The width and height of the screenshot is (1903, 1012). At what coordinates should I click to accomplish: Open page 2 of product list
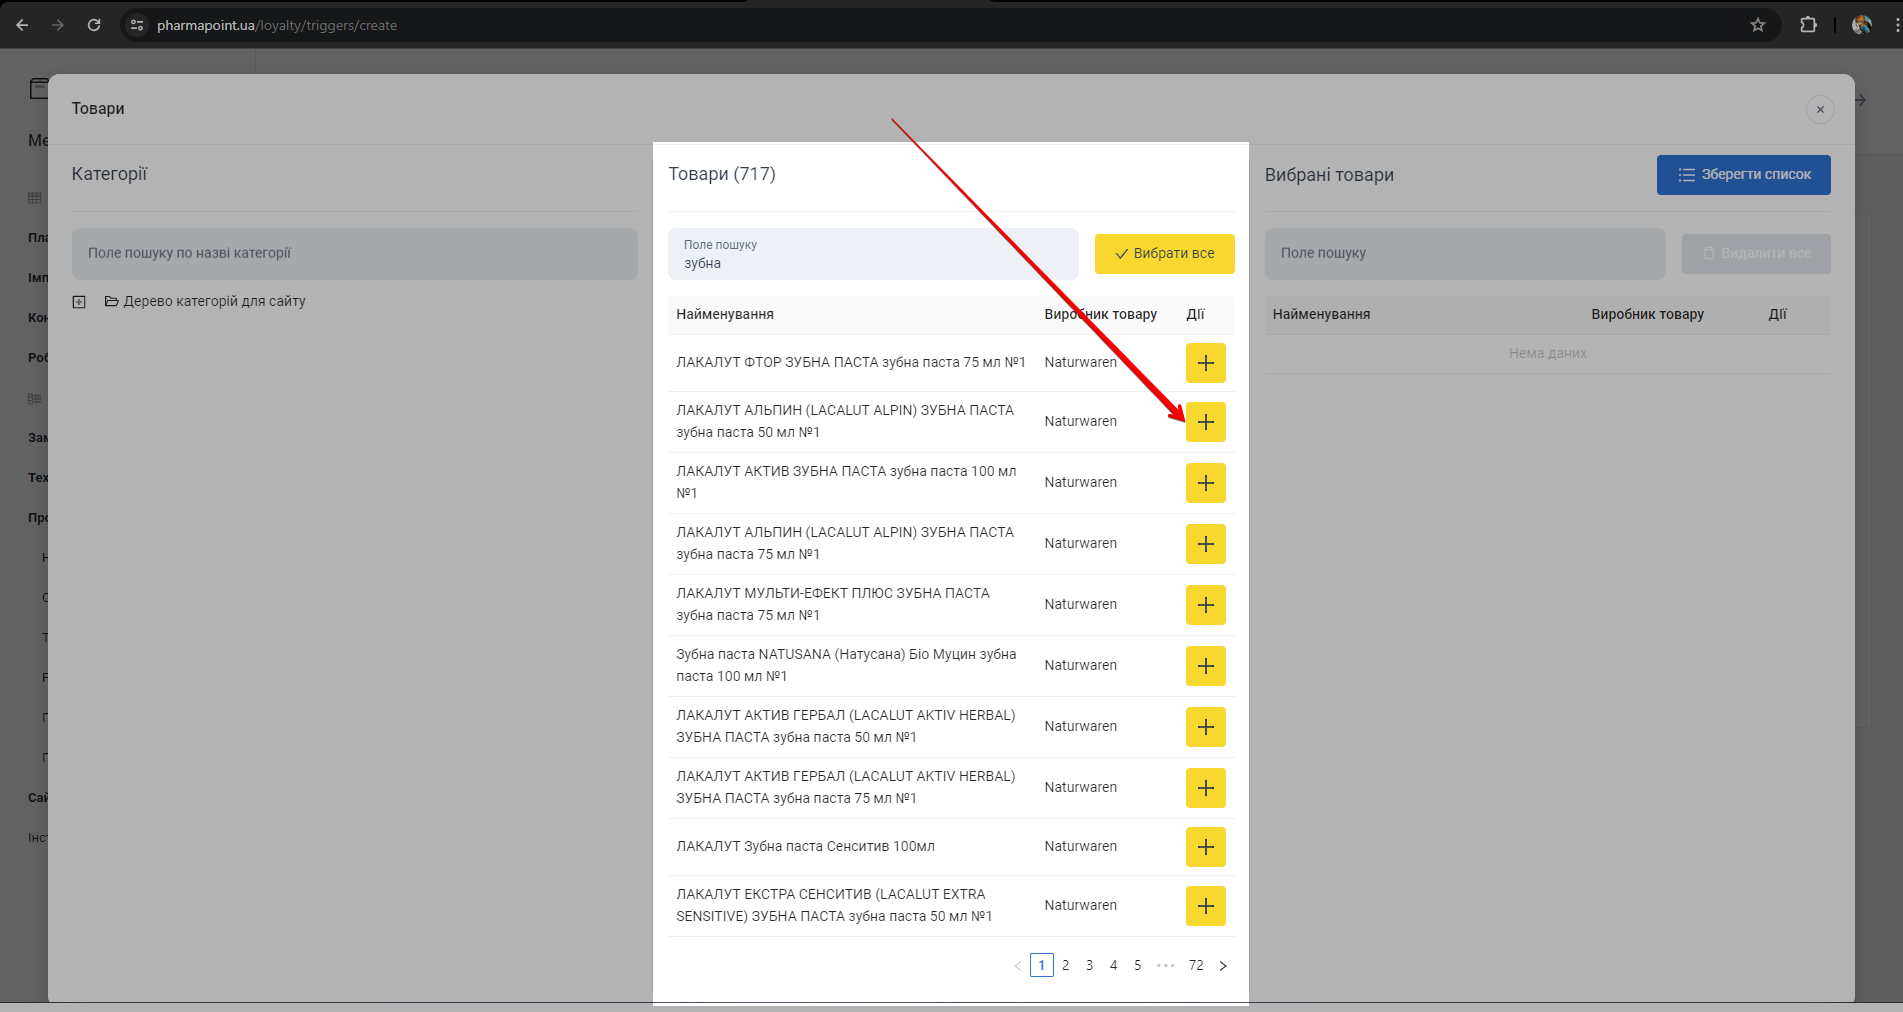point(1065,966)
